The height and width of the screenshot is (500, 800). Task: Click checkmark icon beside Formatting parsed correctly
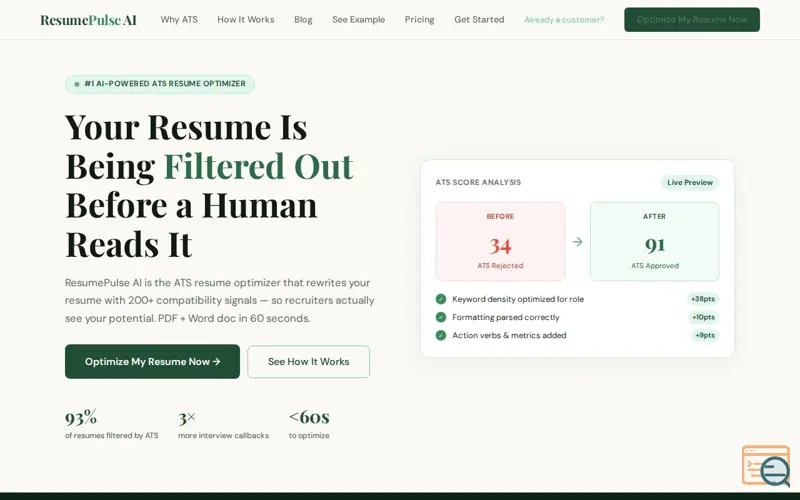pyautogui.click(x=441, y=317)
